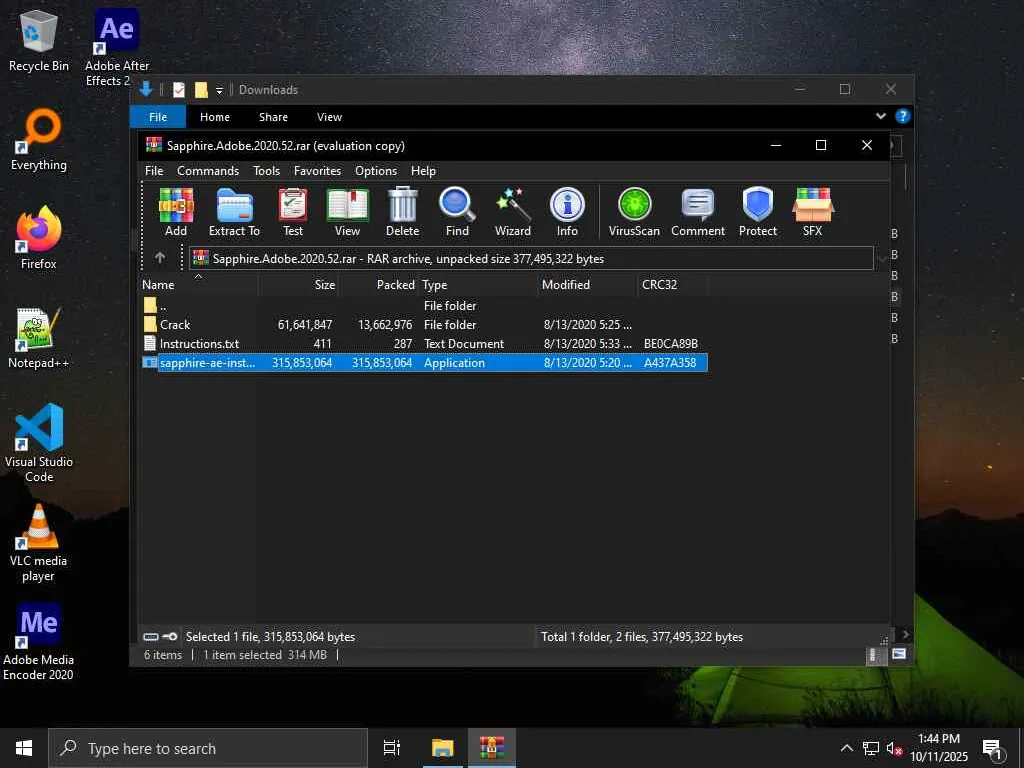Click the password key icon in status bar
Screen dimensions: 1024x768
(169, 637)
